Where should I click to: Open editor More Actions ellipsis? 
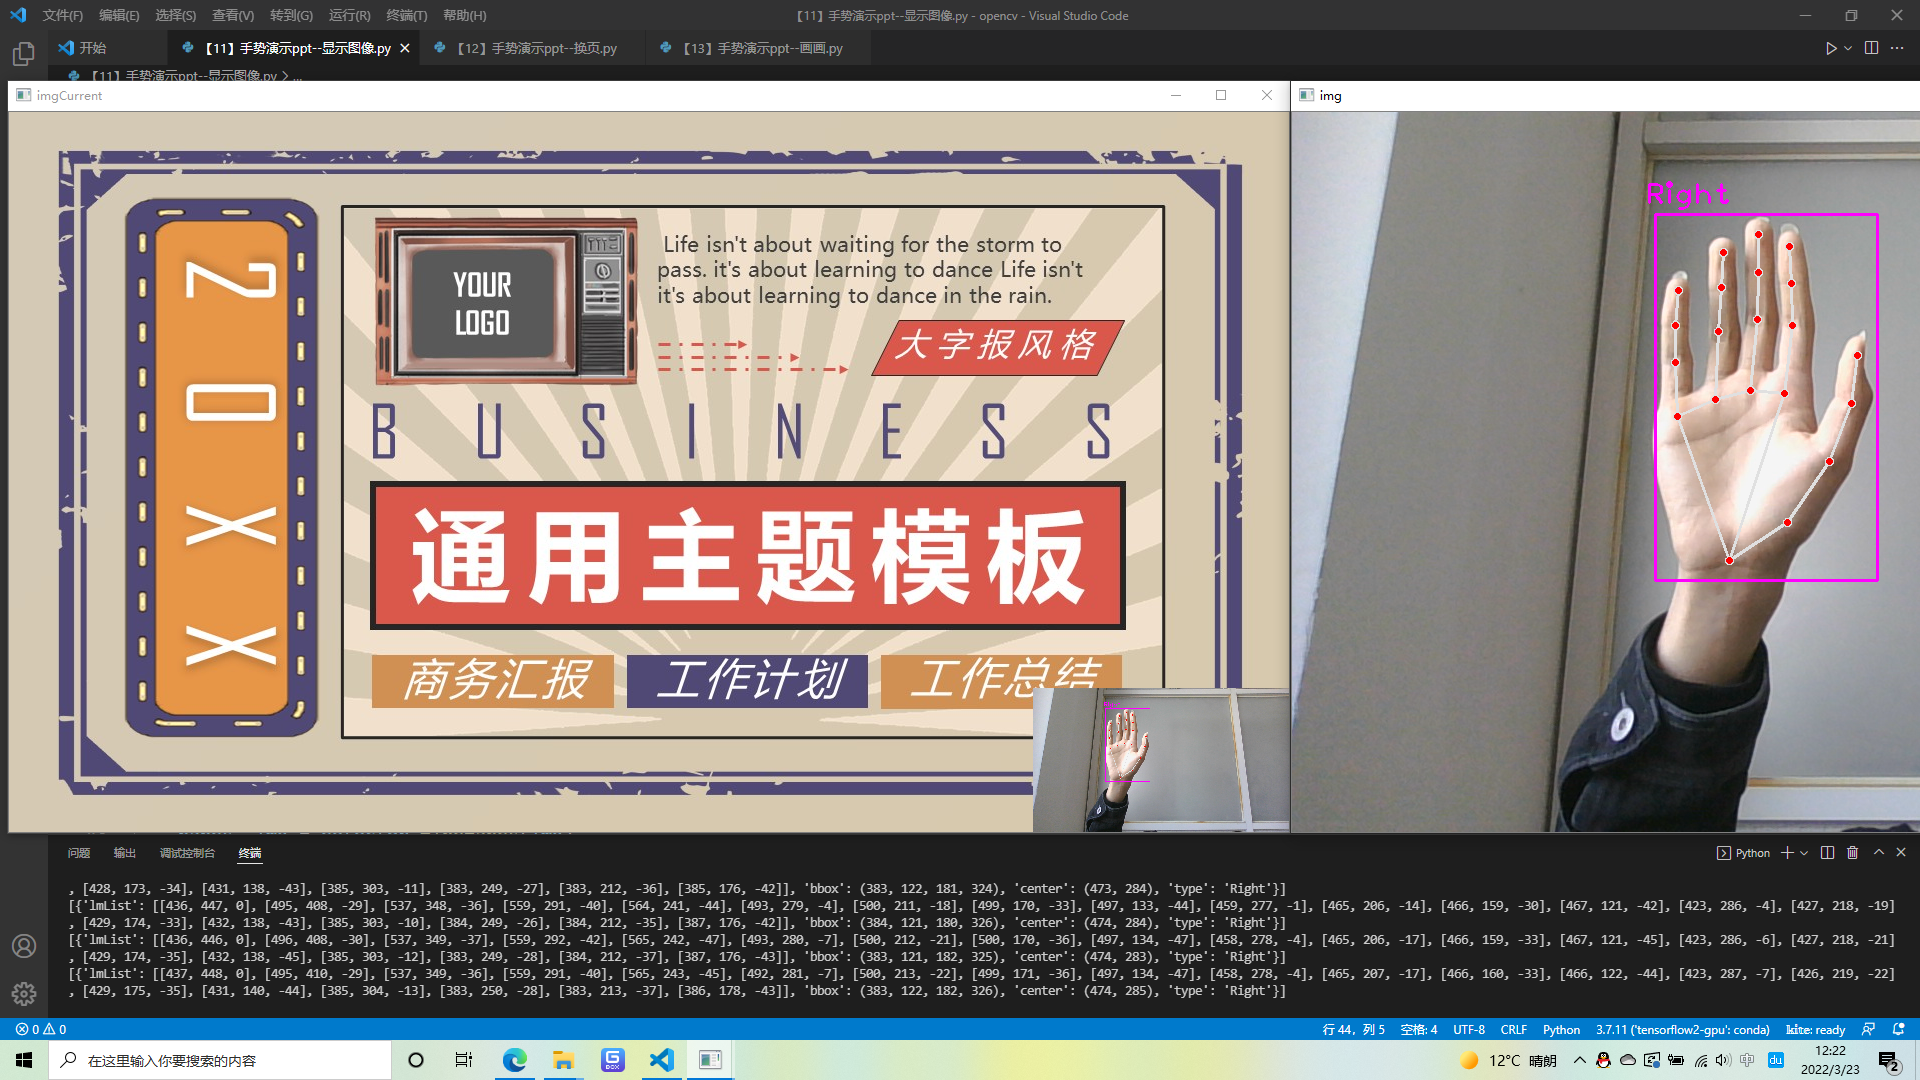click(x=1897, y=48)
